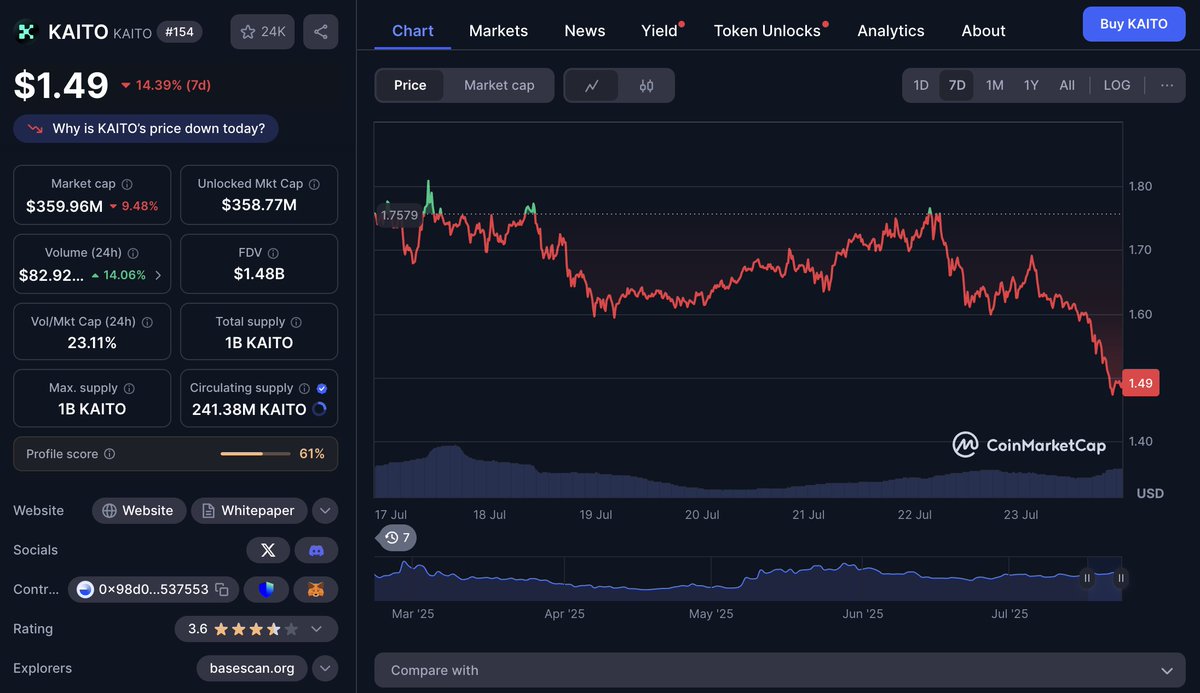The height and width of the screenshot is (693, 1200).
Task: Click Why is KAITO's price down today
Action: click(146, 128)
